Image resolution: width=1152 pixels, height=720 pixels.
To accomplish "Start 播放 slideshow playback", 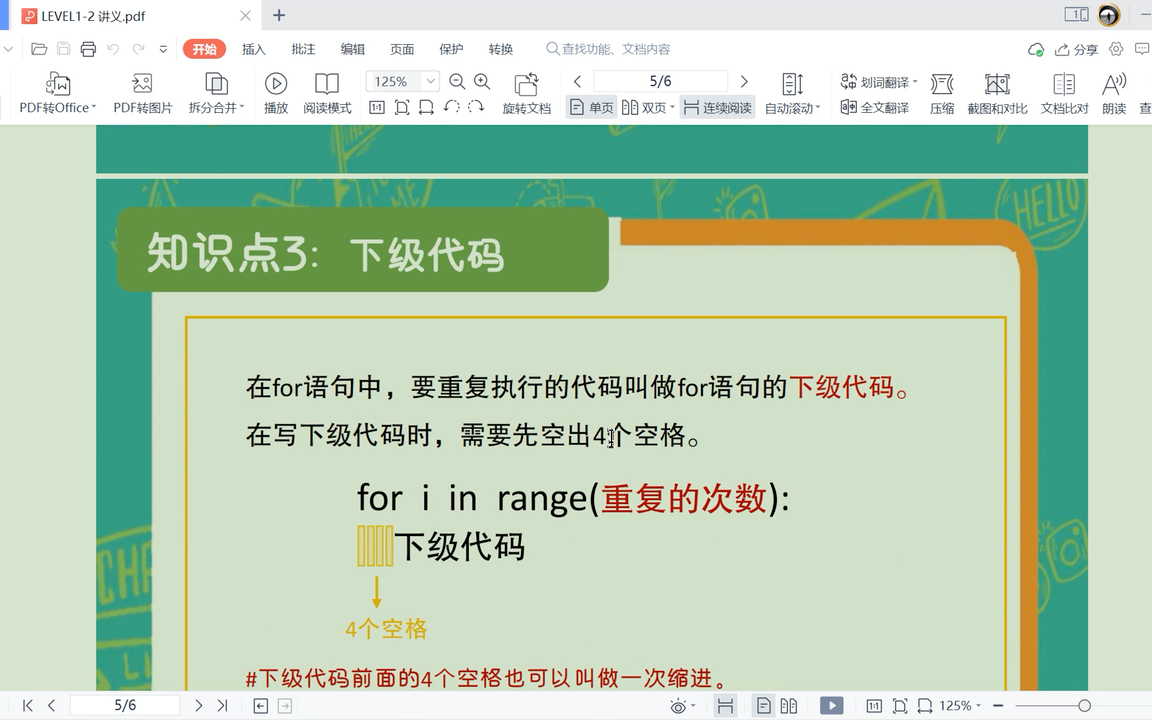I will (x=275, y=92).
